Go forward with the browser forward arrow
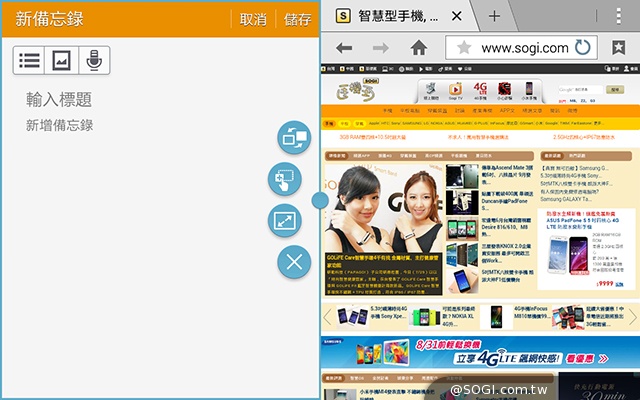The width and height of the screenshot is (640, 400). point(381,48)
